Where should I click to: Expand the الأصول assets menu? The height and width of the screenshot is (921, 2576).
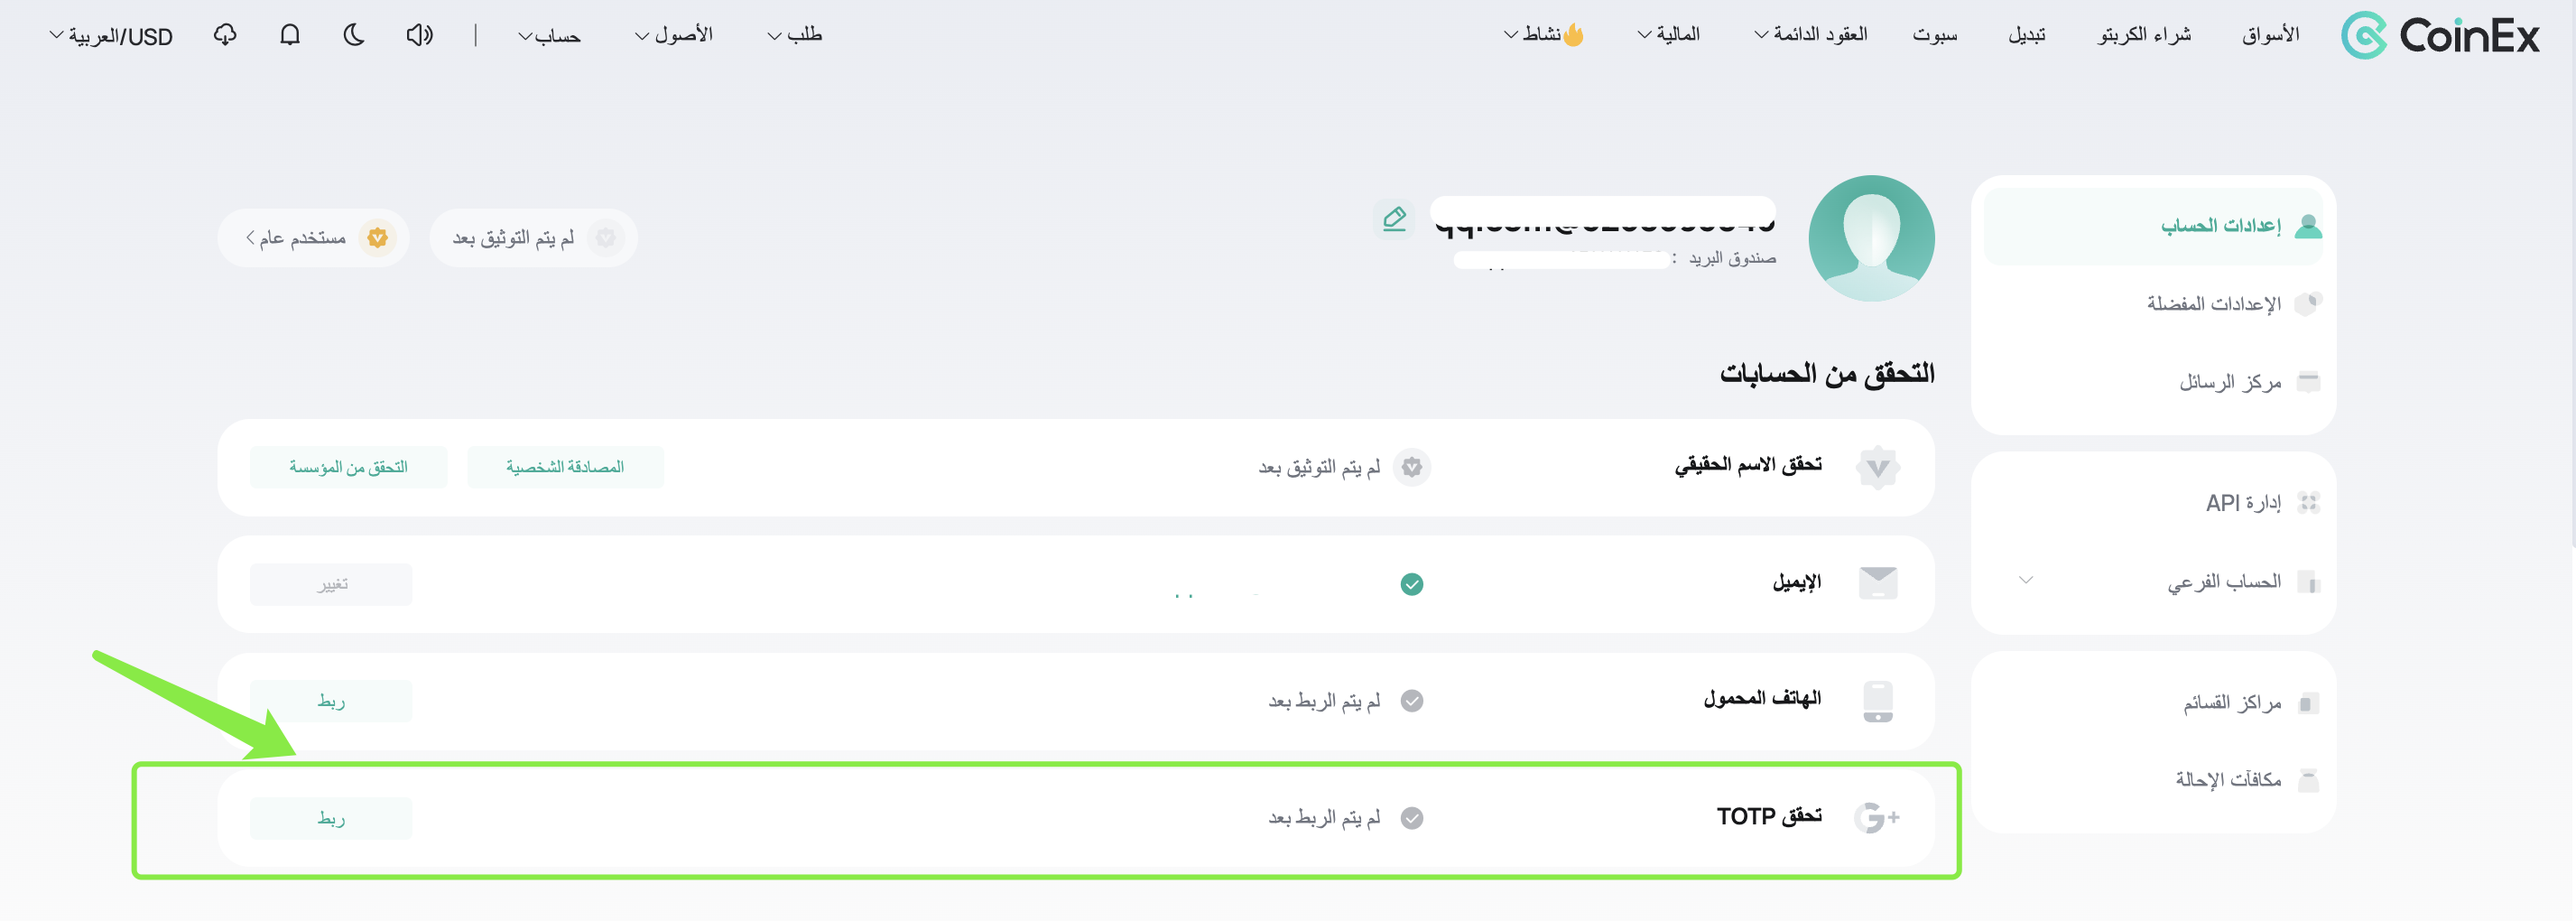click(x=674, y=35)
